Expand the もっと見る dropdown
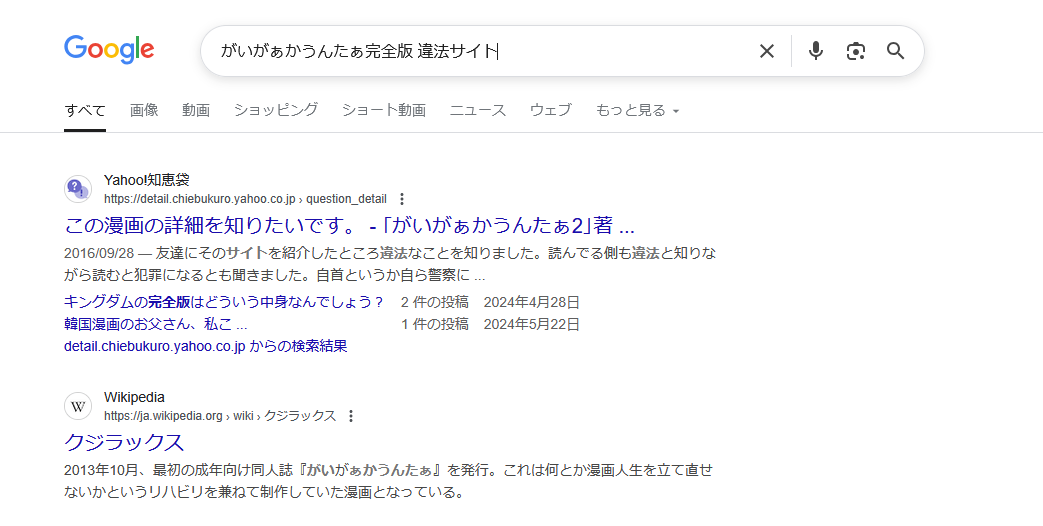This screenshot has height=526, width=1043. (637, 110)
